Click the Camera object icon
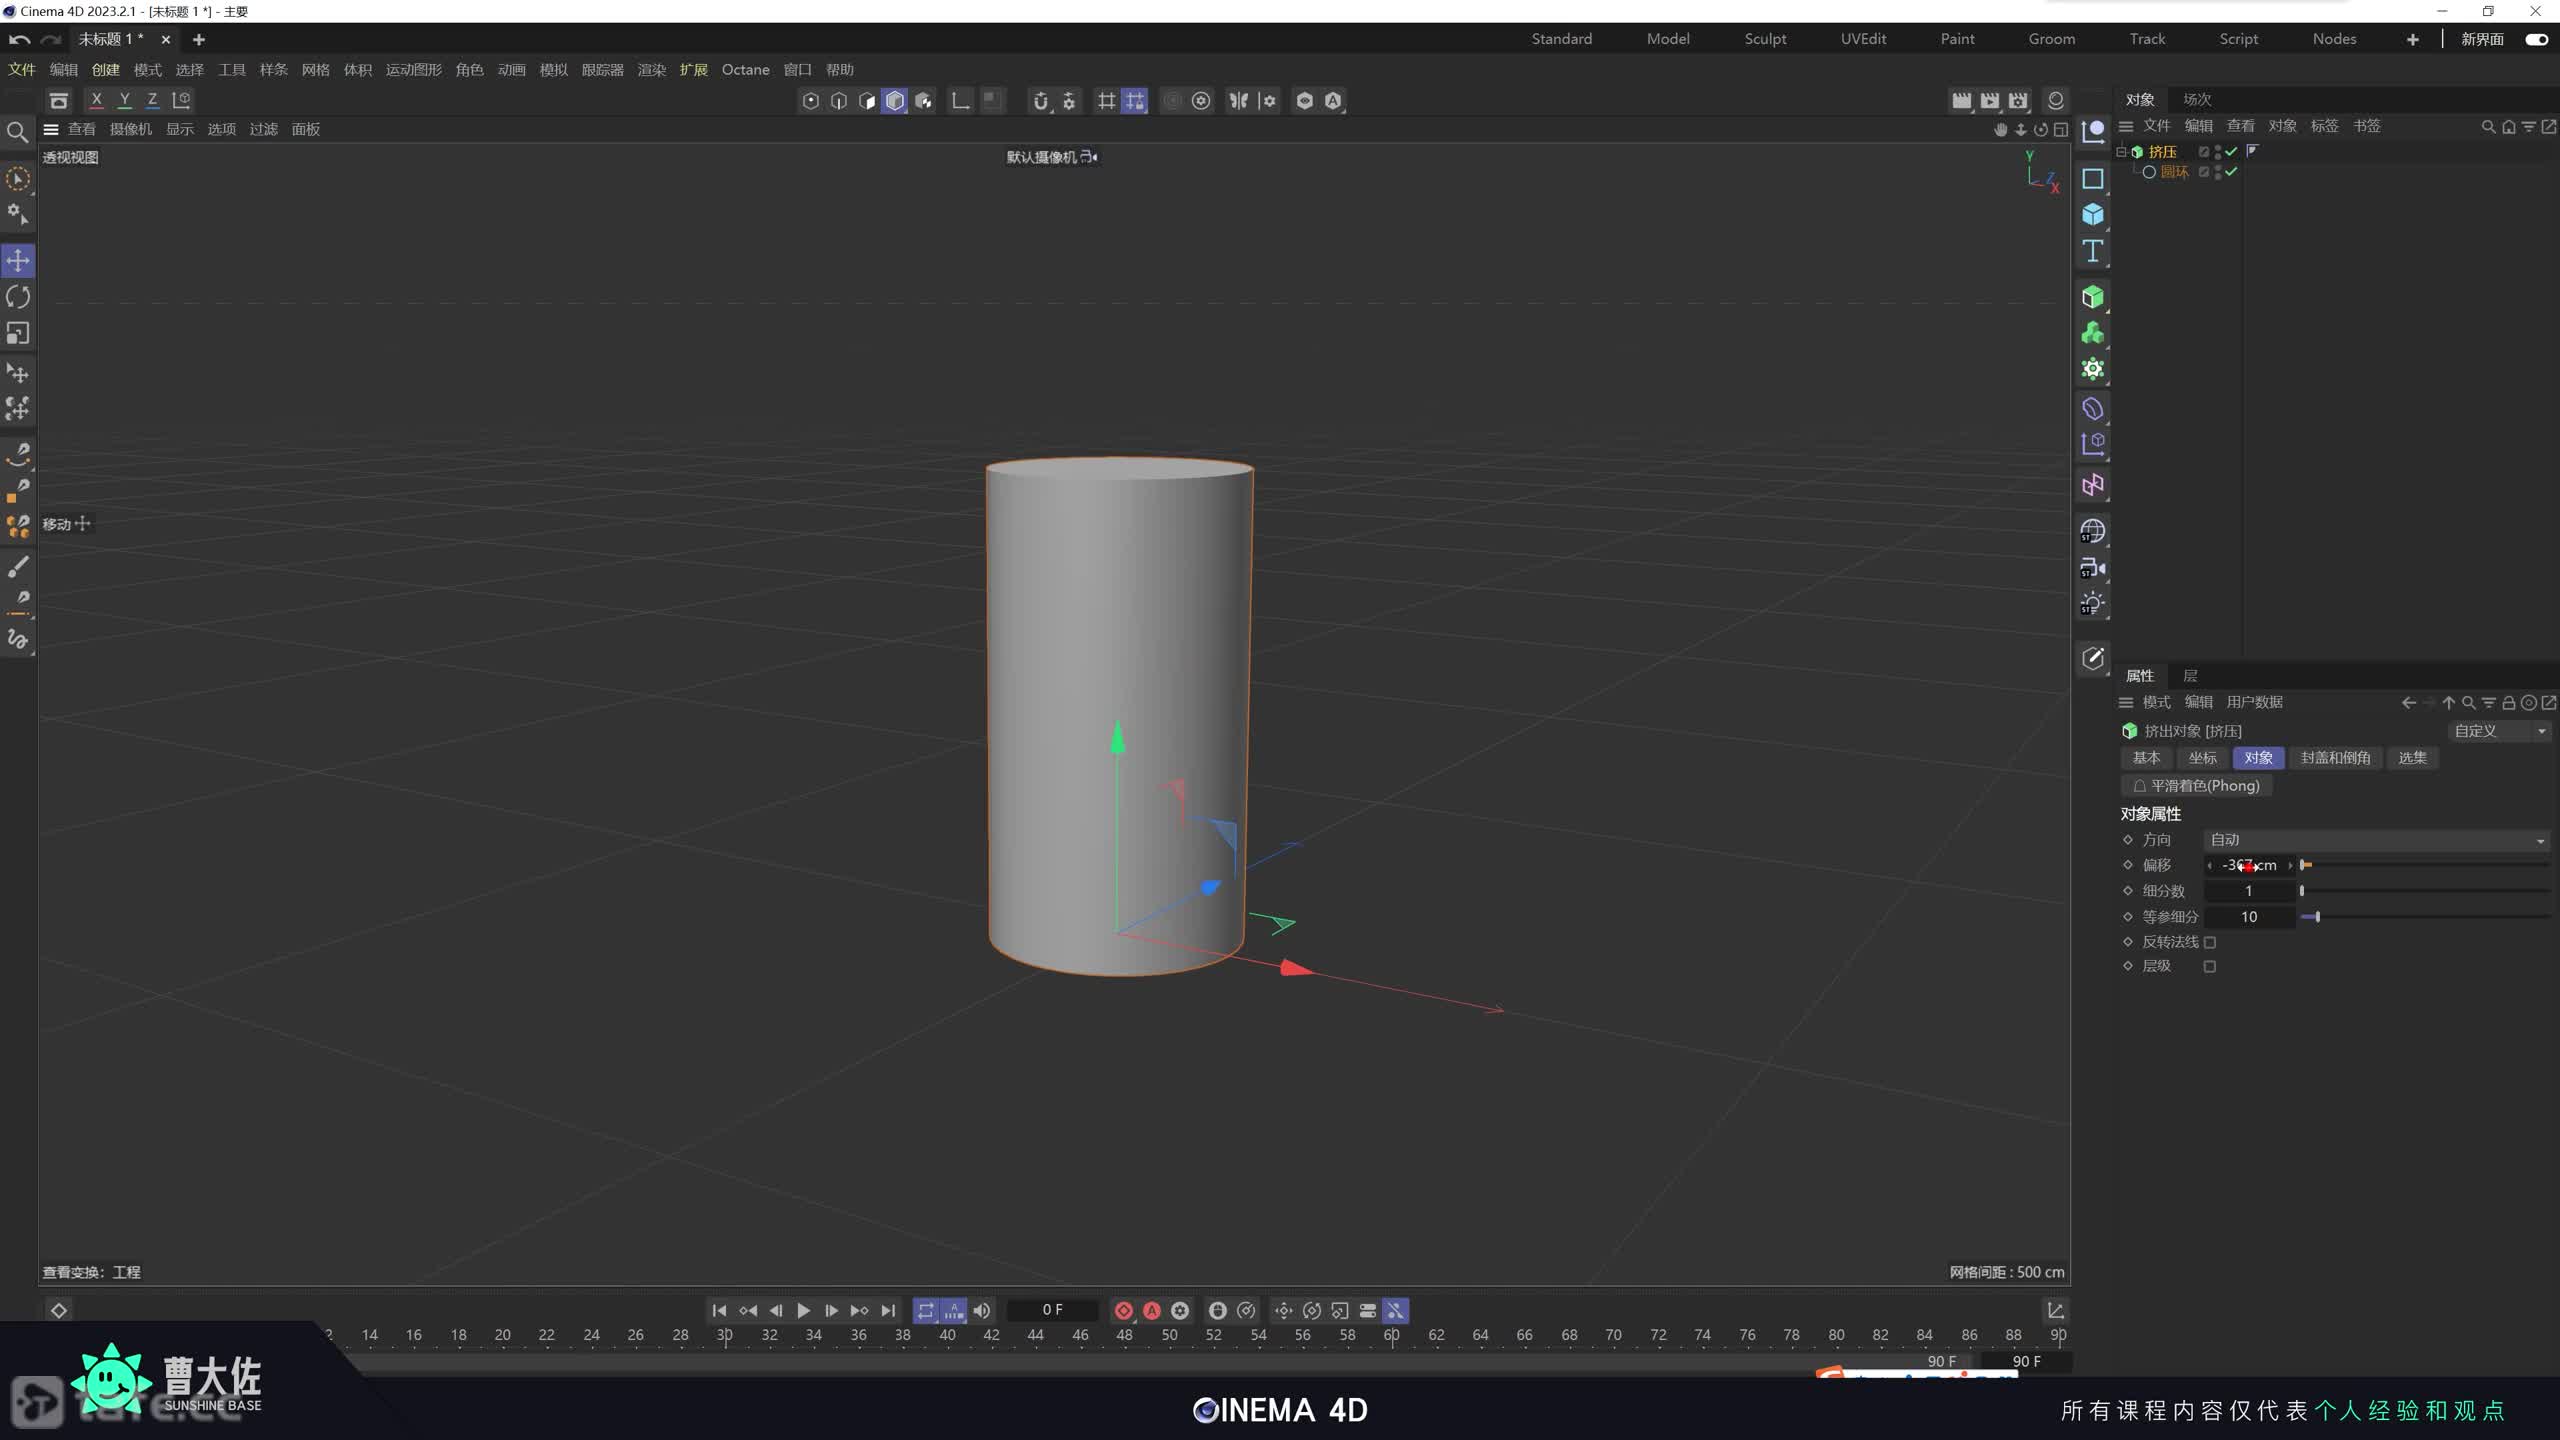Screen dimensions: 2560x1440 [x=2092, y=568]
